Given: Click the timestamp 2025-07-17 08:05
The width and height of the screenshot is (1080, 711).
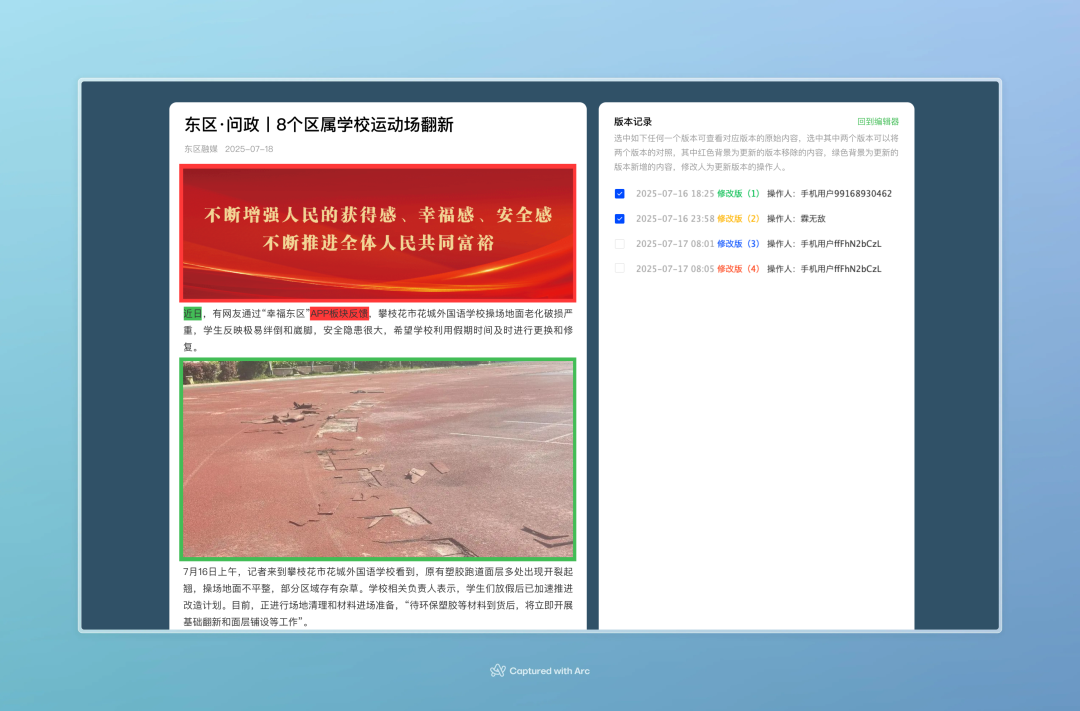Looking at the screenshot, I should pos(674,269).
